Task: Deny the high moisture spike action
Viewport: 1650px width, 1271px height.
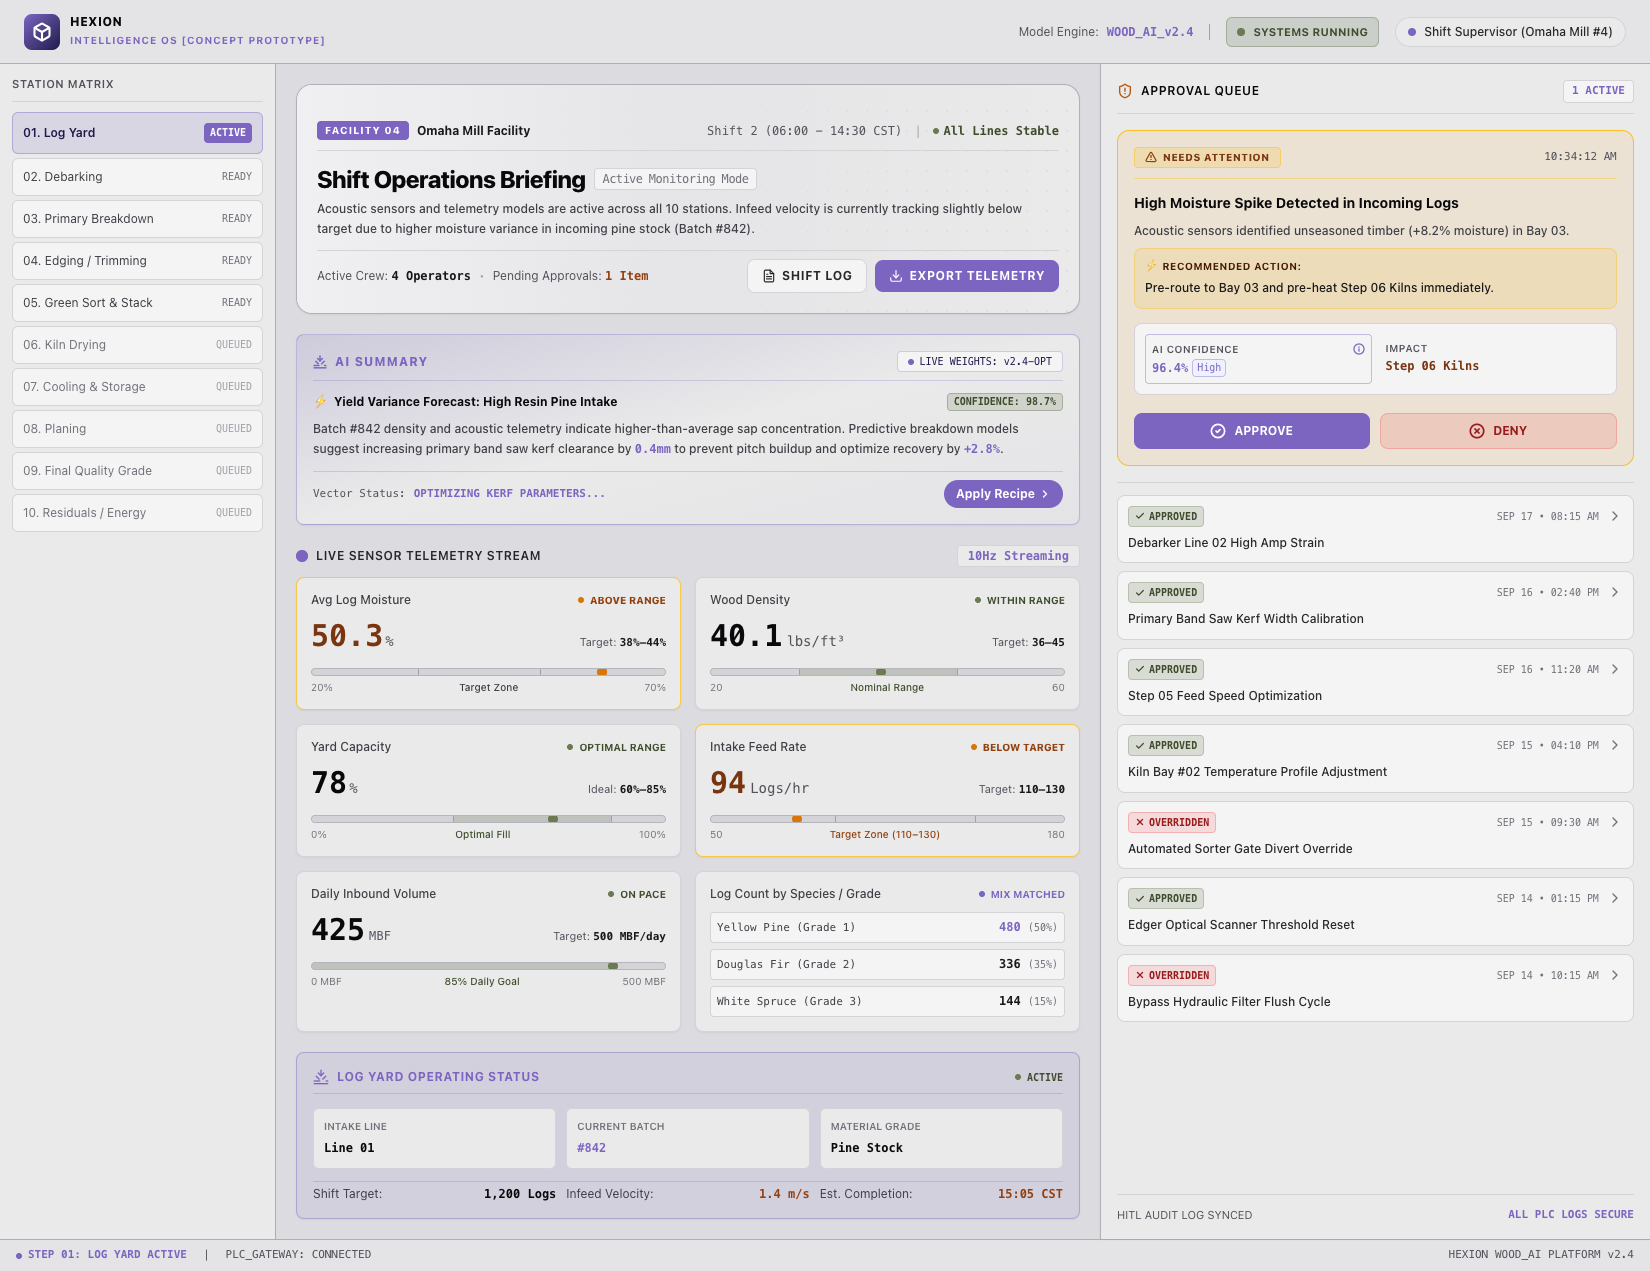Action: 1498,431
